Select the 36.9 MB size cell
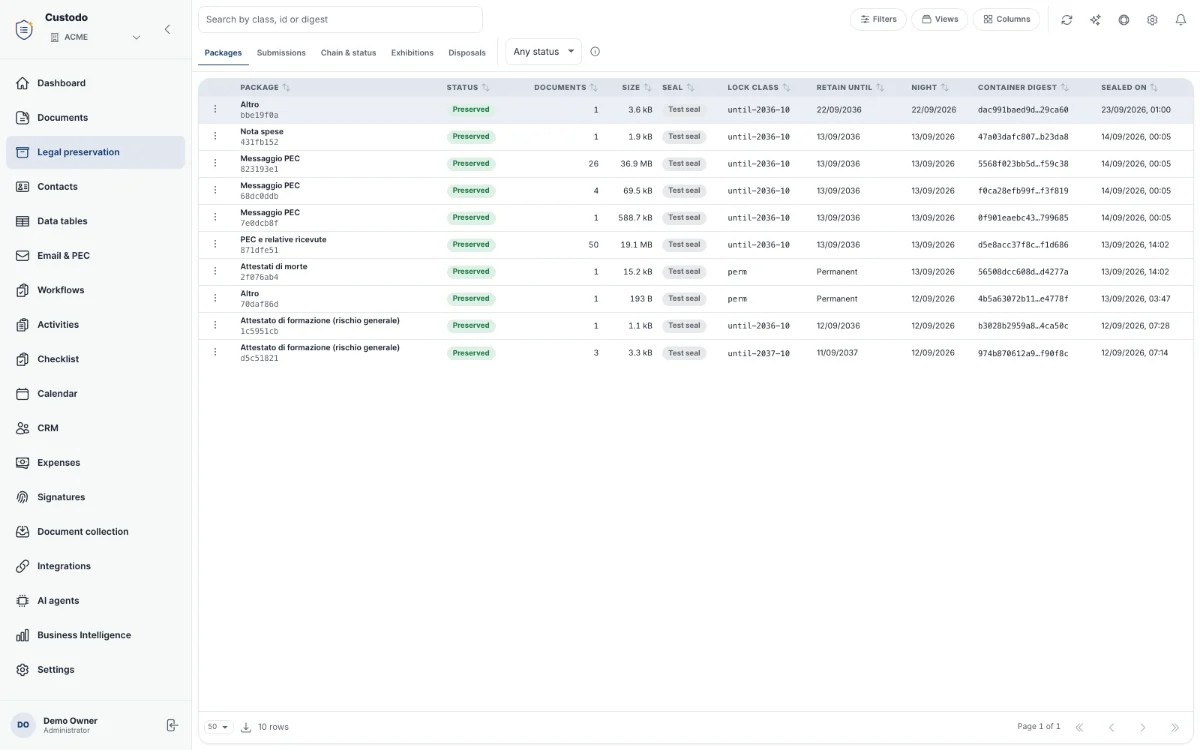 [636, 164]
